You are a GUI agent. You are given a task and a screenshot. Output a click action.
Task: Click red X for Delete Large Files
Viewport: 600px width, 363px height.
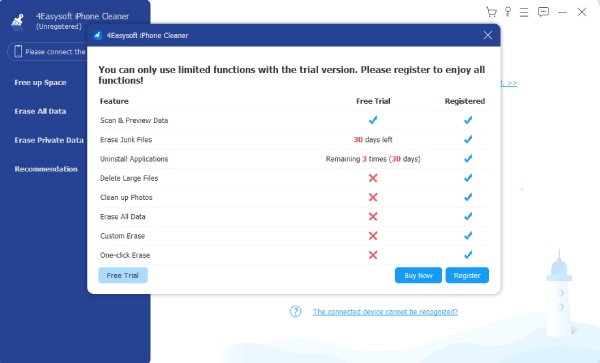coord(373,178)
